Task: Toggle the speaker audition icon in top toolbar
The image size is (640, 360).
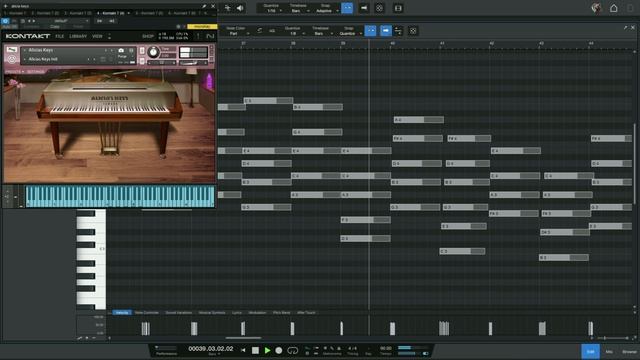Action: 240,8
